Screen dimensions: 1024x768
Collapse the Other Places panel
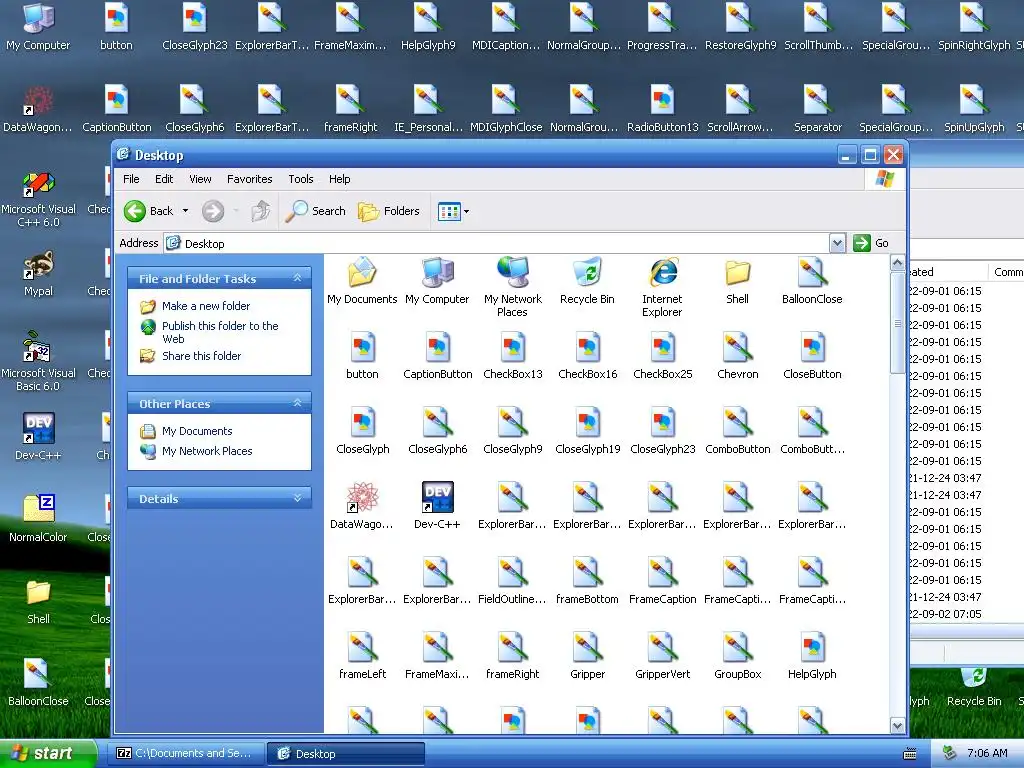pyautogui.click(x=297, y=403)
